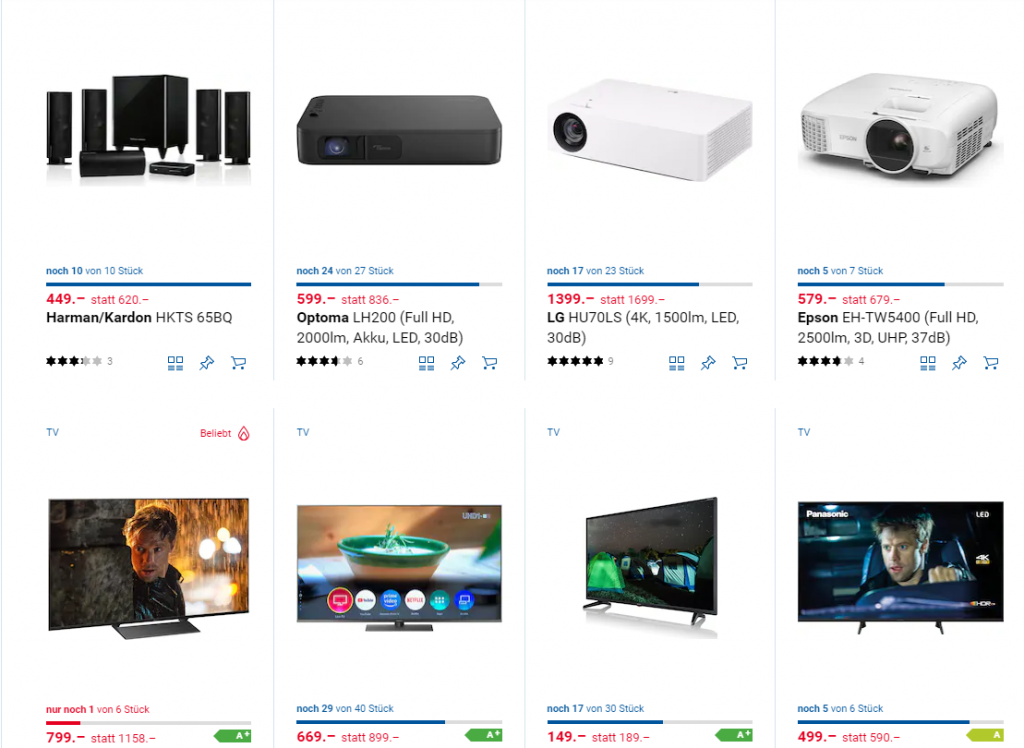Pin the Epson EH-TW5400 projector
Image resolution: width=1024 pixels, height=748 pixels.
point(959,363)
